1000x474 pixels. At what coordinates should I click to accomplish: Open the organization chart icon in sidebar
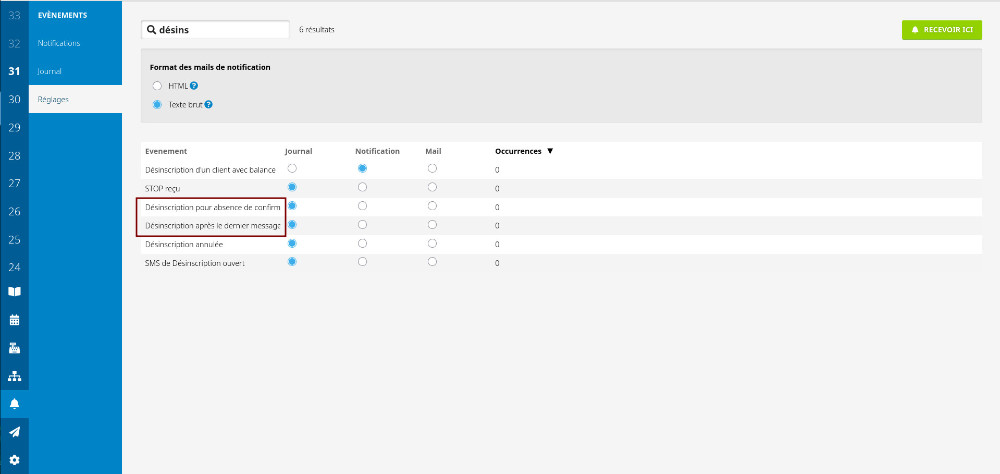point(14,376)
